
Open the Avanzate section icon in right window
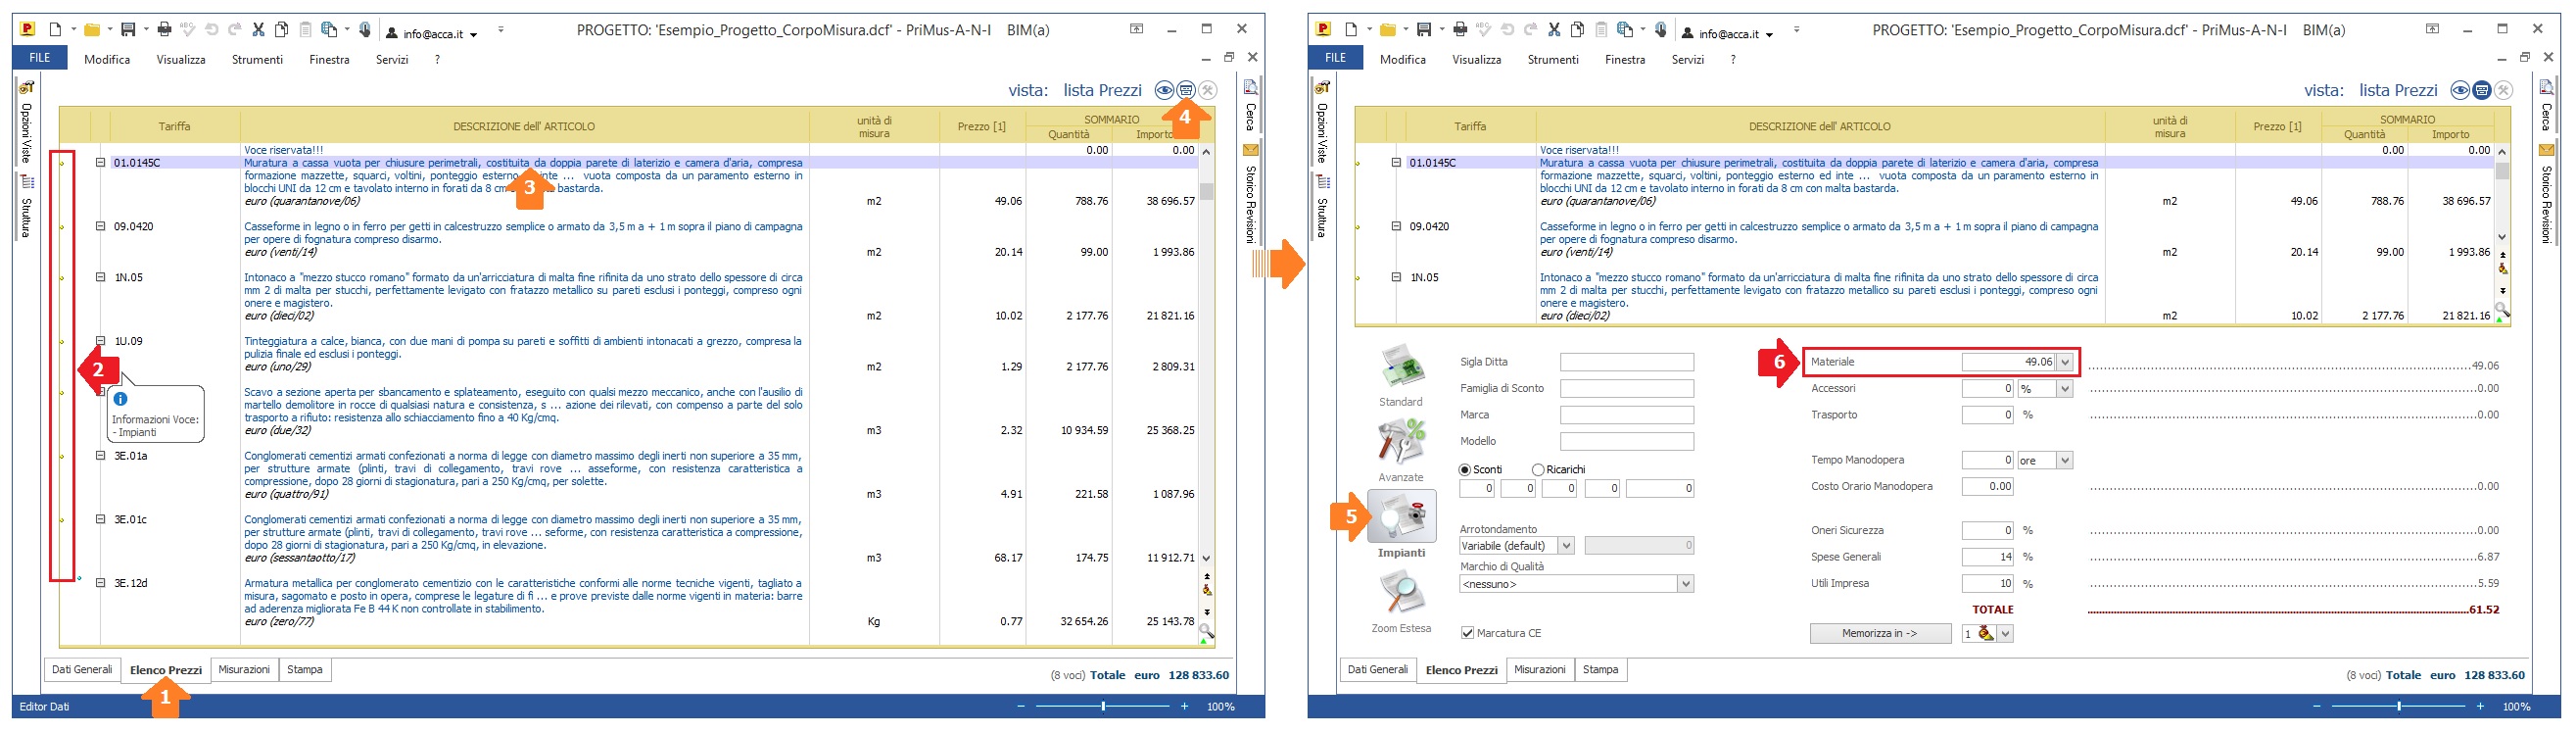coord(1401,442)
